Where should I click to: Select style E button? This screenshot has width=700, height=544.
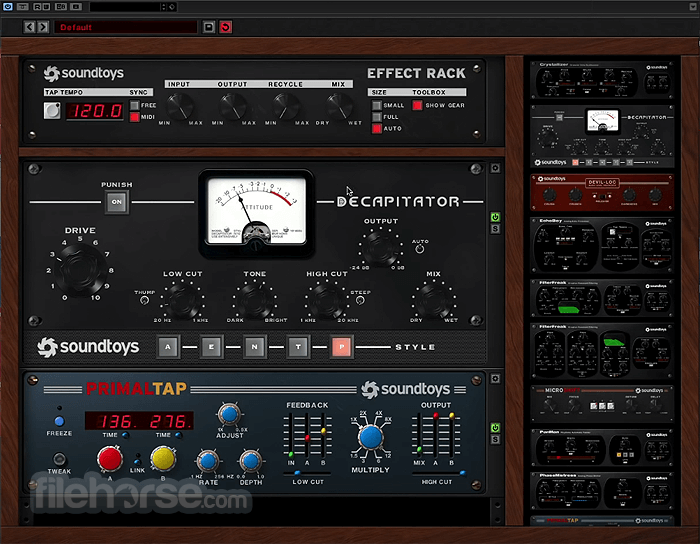point(212,347)
